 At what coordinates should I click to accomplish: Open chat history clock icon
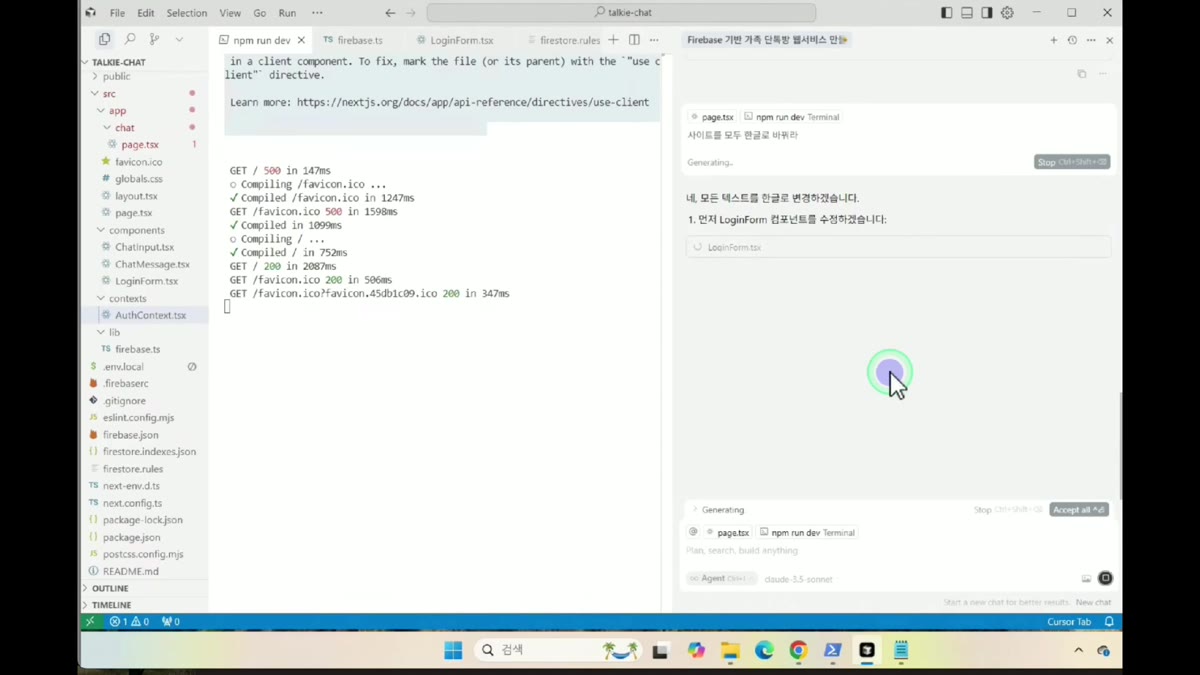1072,40
